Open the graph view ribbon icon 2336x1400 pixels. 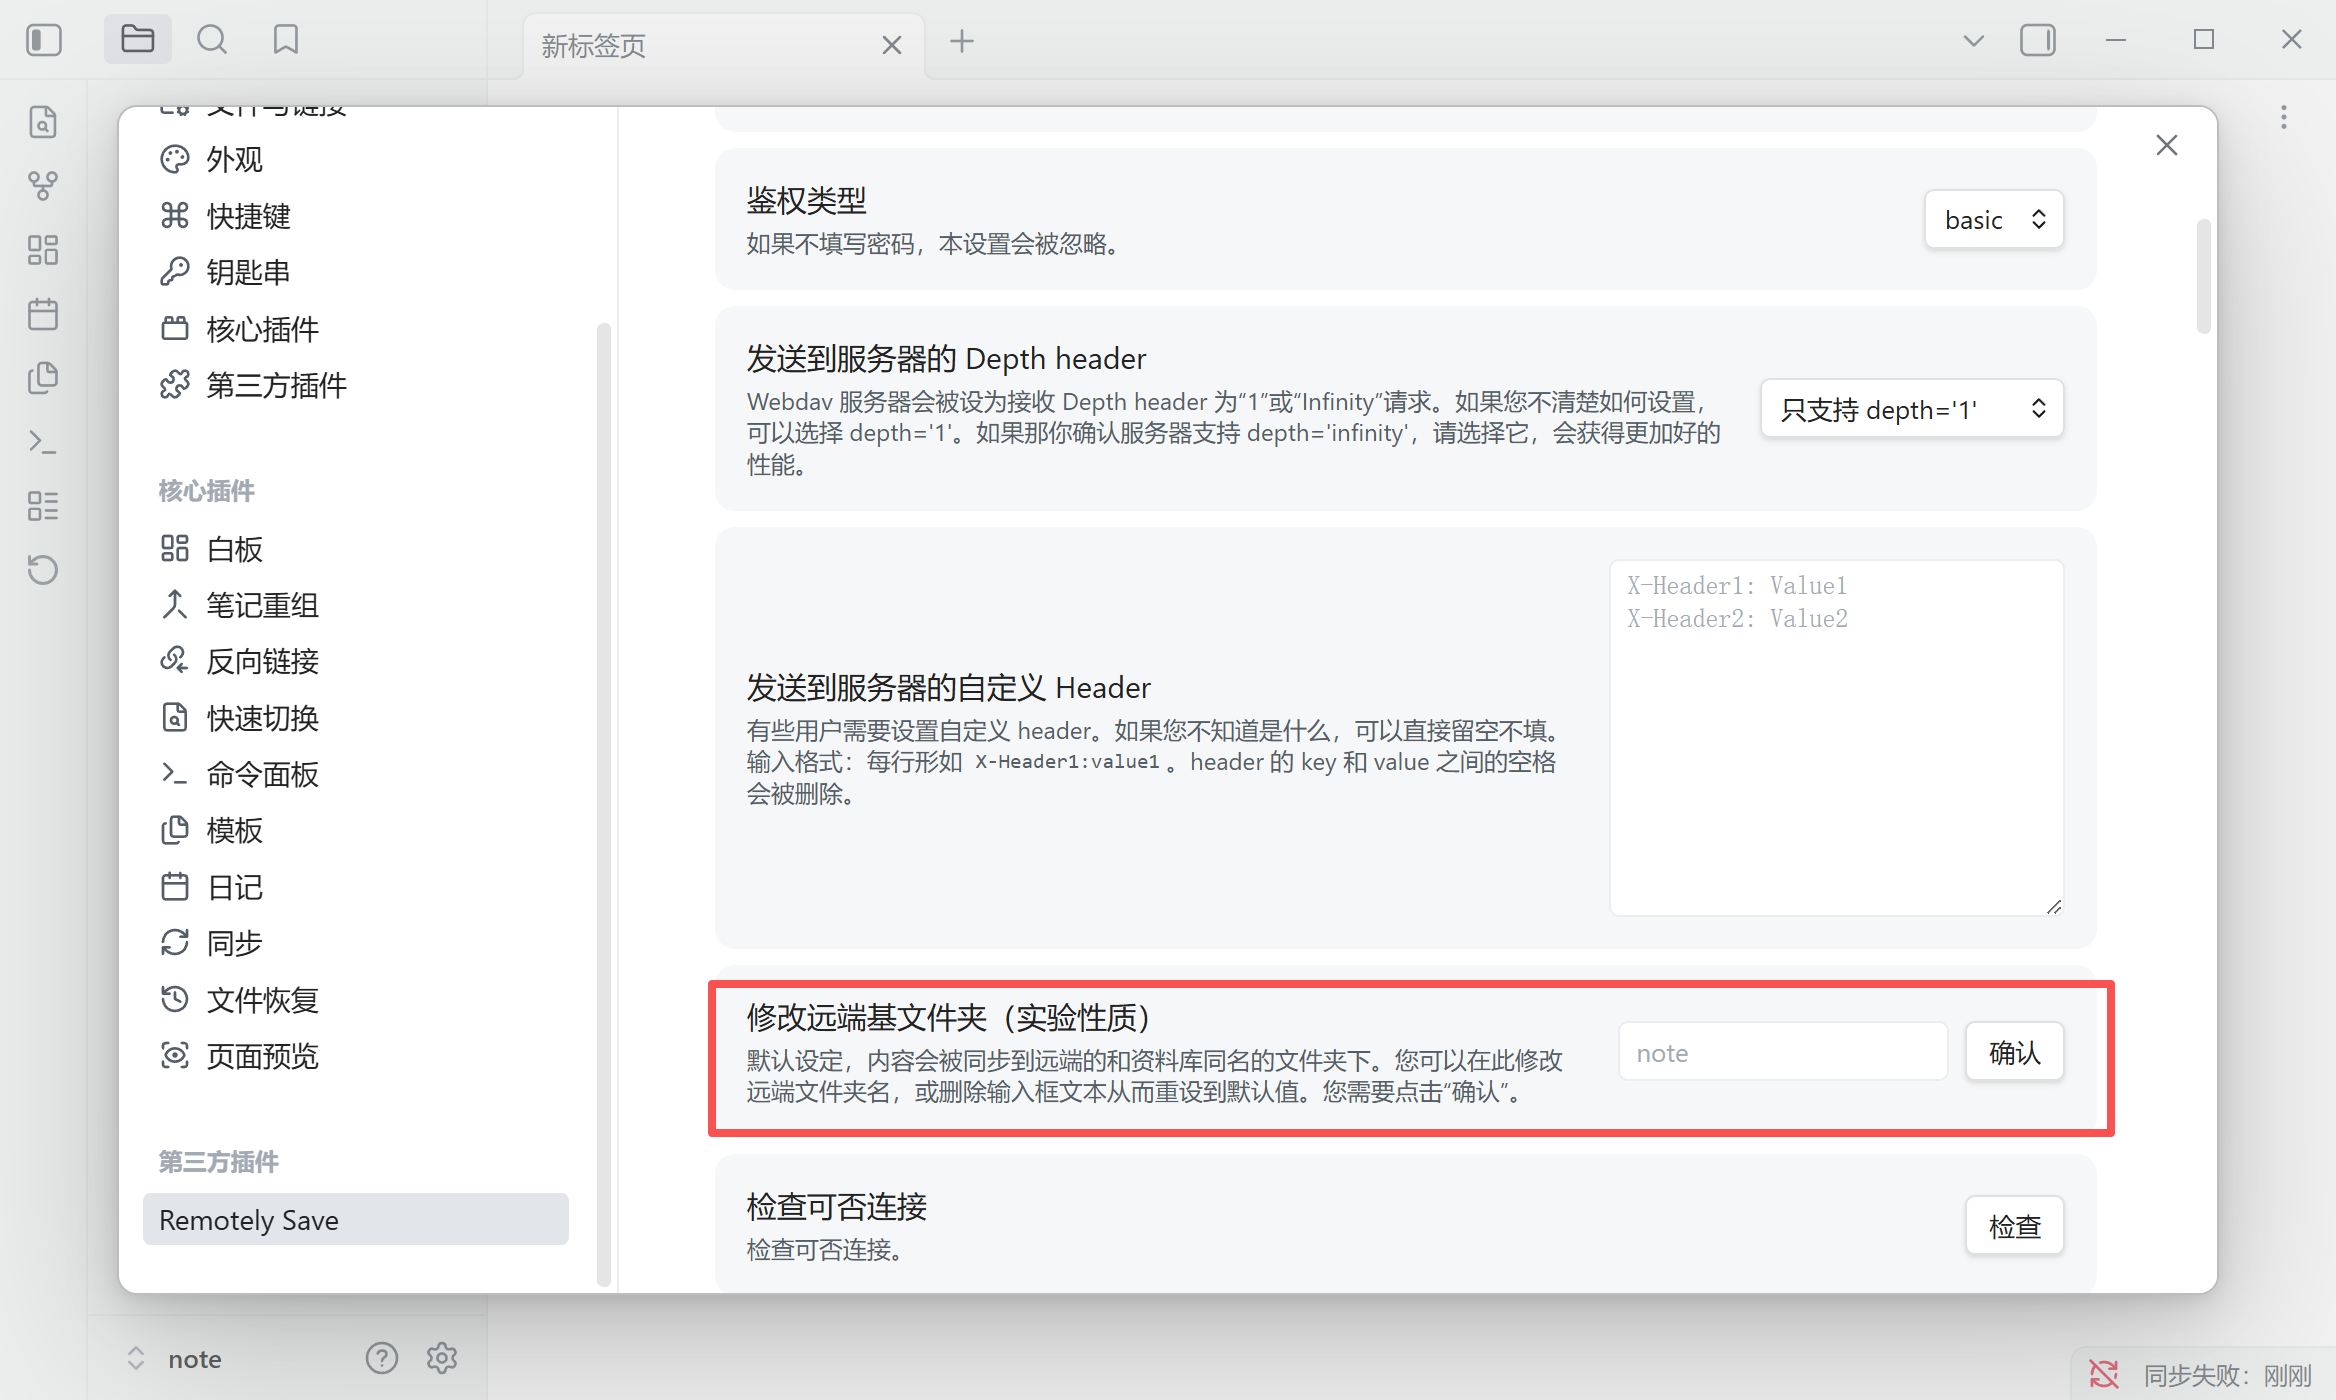coord(43,185)
